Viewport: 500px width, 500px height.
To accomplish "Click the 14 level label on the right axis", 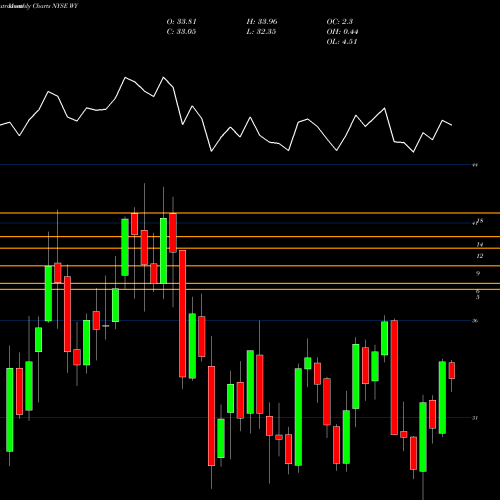I will point(479,245).
